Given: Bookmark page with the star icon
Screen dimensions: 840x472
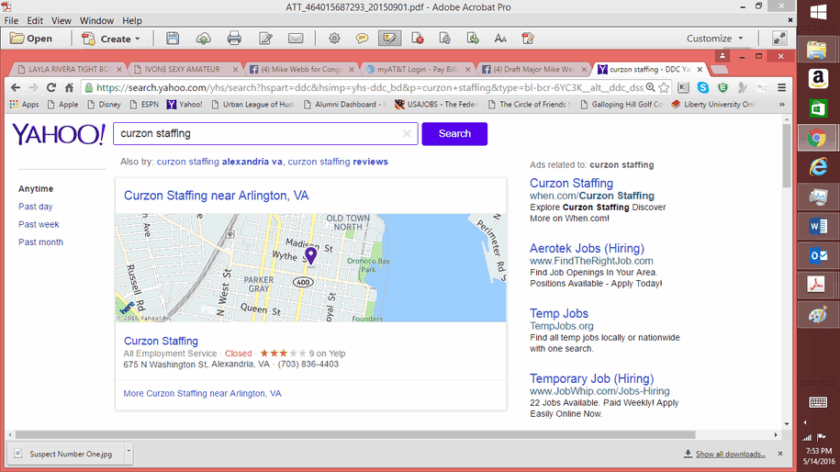Looking at the screenshot, I should [664, 87].
